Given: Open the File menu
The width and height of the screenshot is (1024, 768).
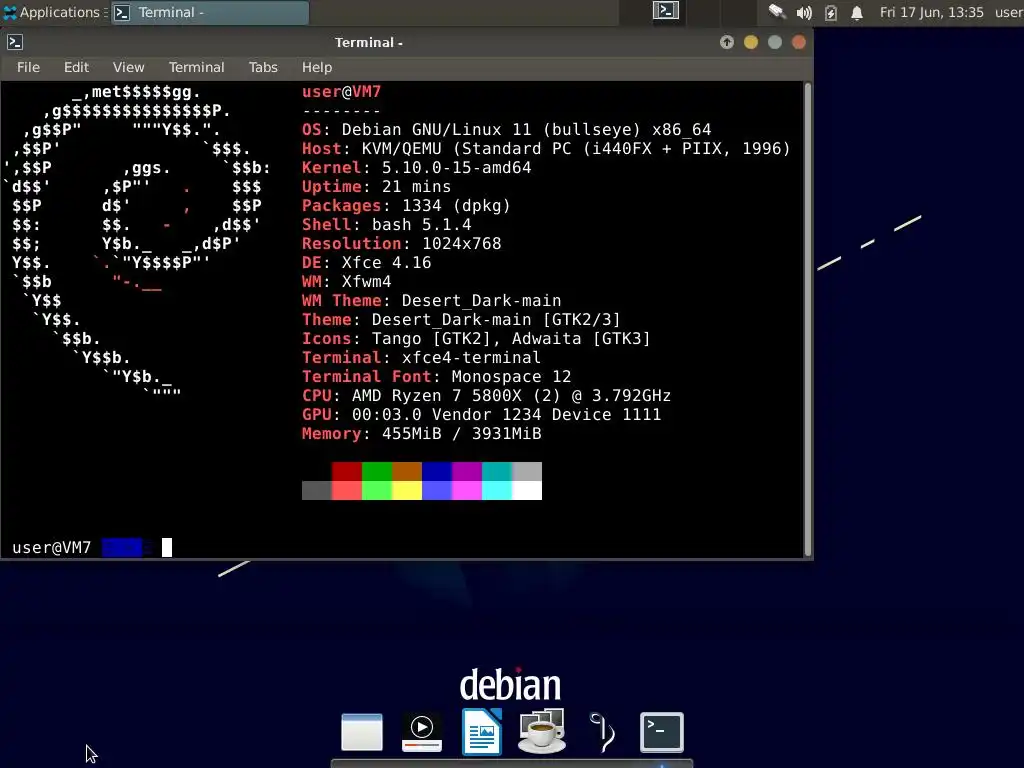Looking at the screenshot, I should (28, 67).
